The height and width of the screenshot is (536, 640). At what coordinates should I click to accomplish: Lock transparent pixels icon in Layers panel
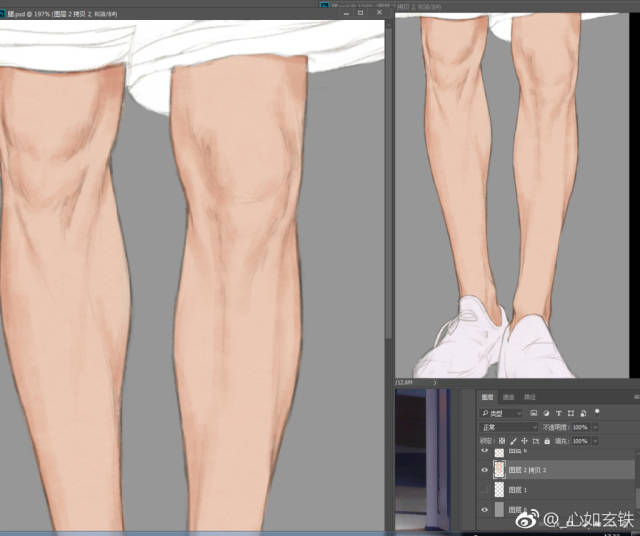[501, 440]
